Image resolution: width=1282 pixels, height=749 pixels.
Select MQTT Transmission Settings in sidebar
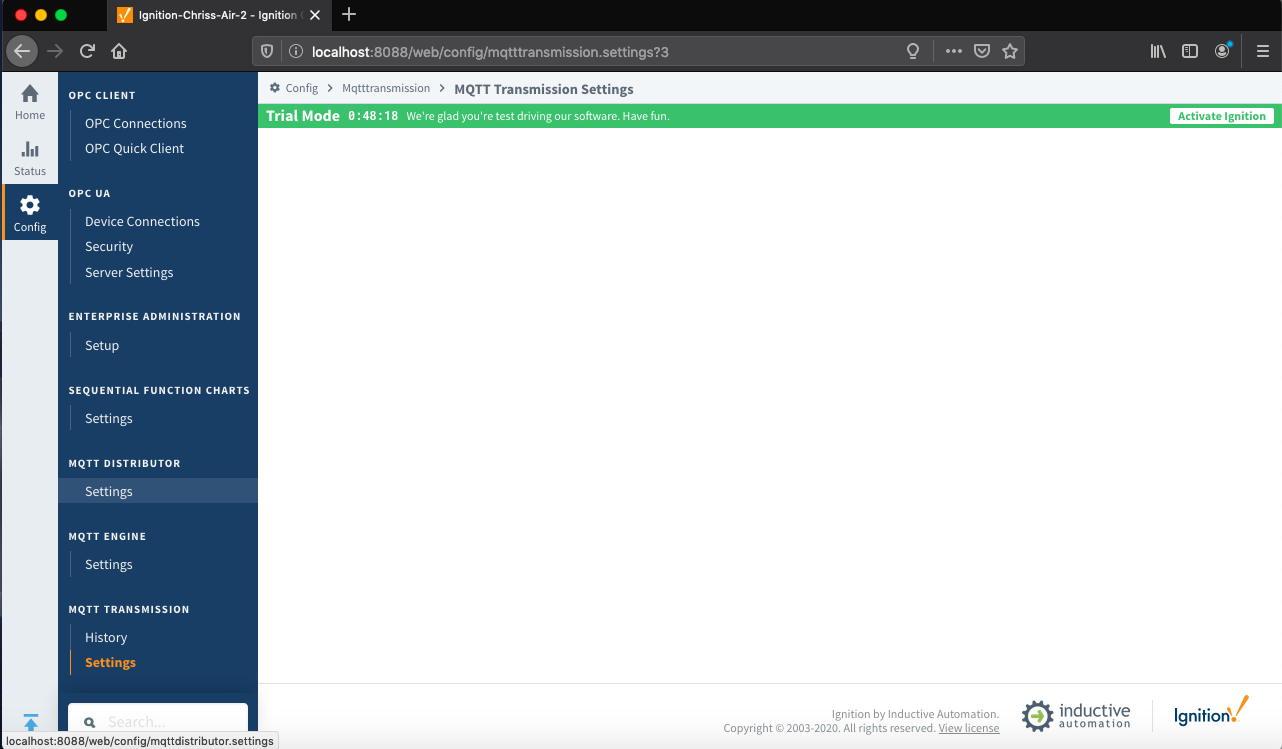[x=110, y=662]
